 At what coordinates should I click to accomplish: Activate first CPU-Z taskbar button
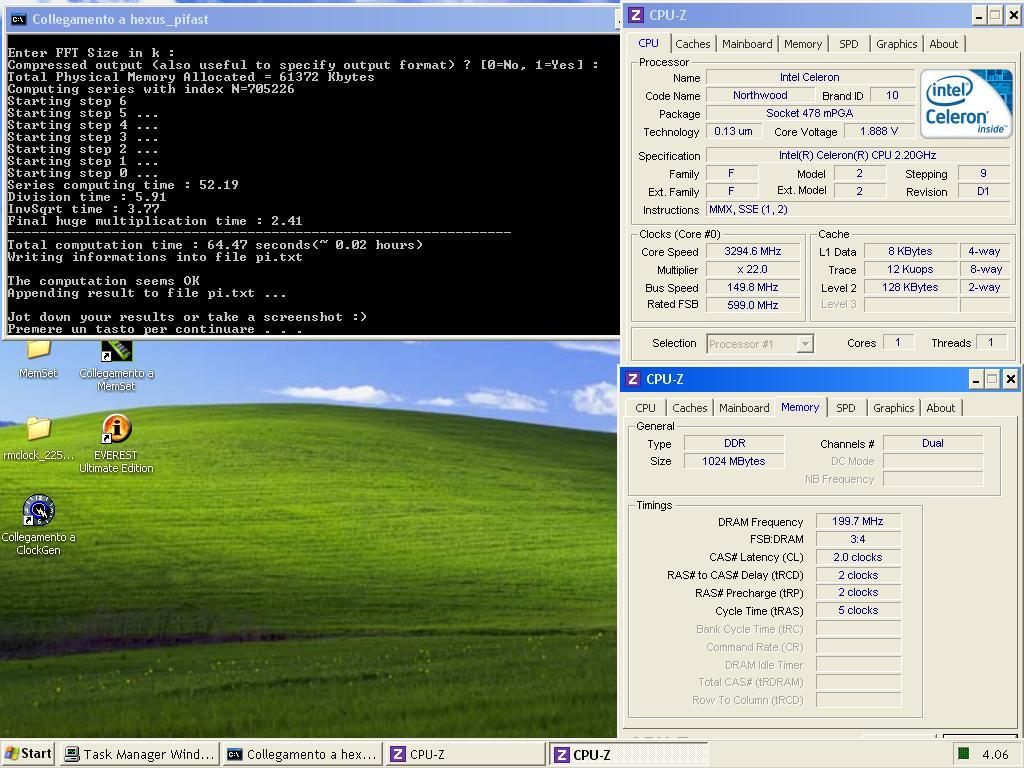coord(466,754)
